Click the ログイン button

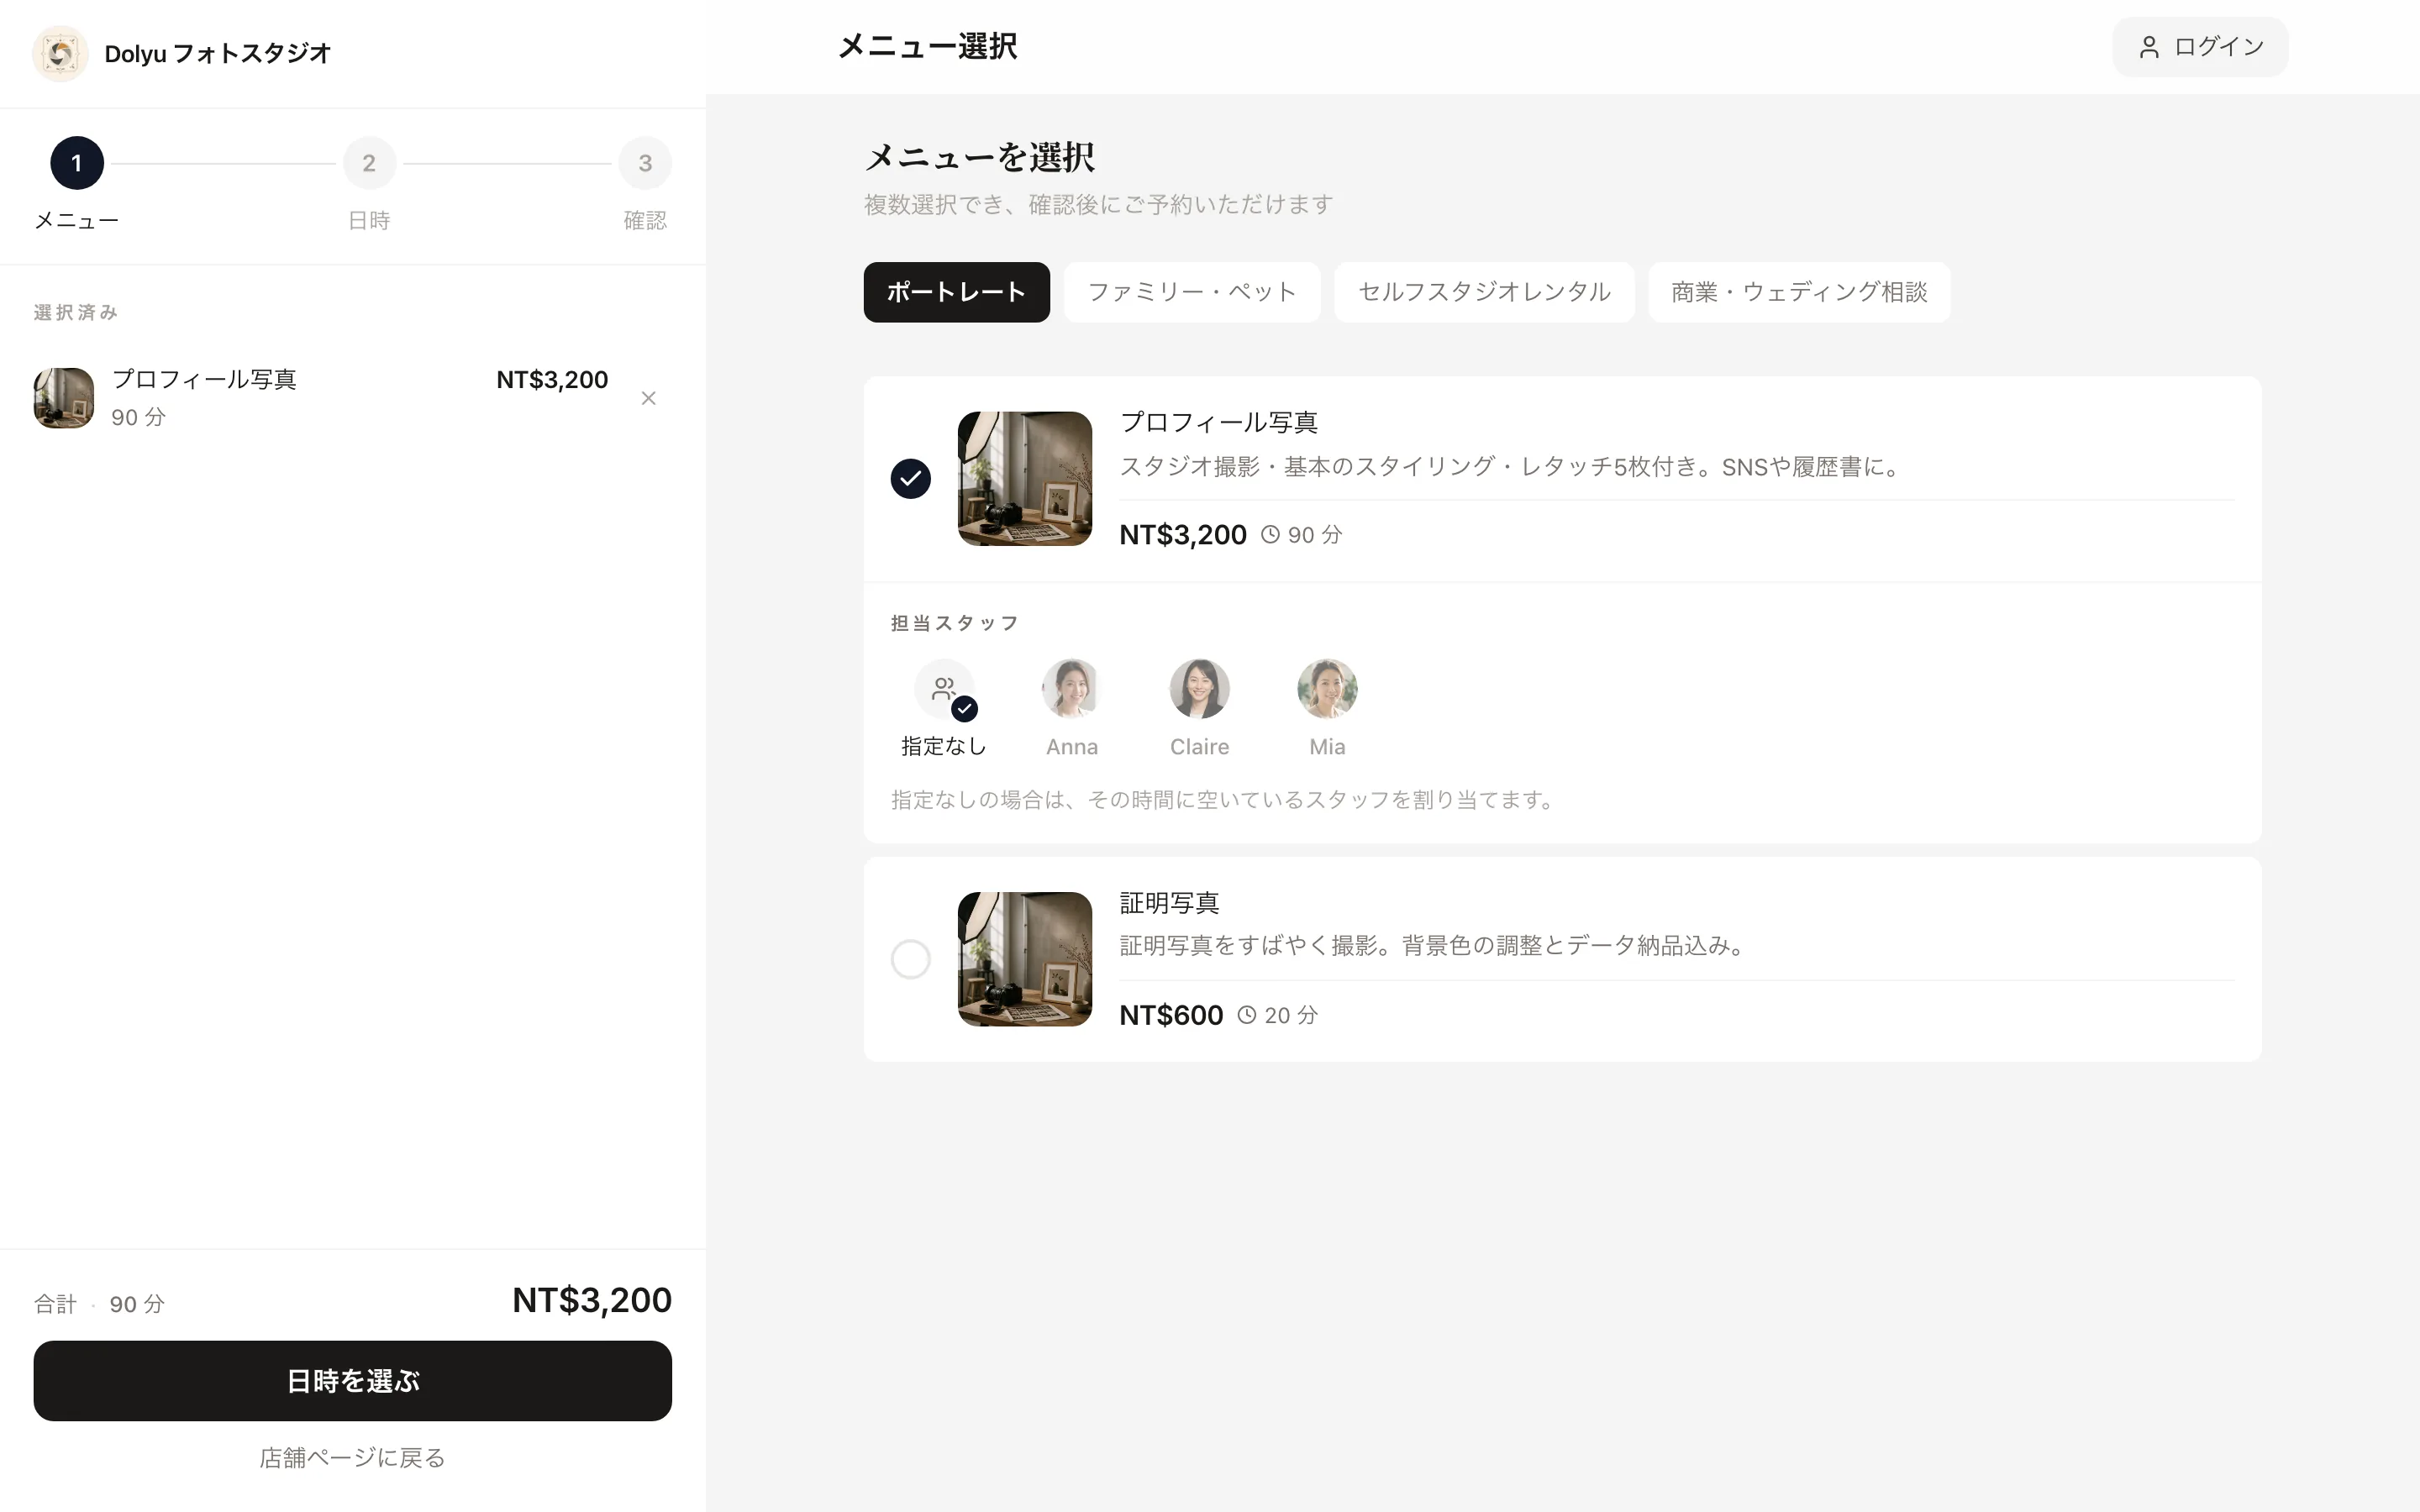(2200, 47)
